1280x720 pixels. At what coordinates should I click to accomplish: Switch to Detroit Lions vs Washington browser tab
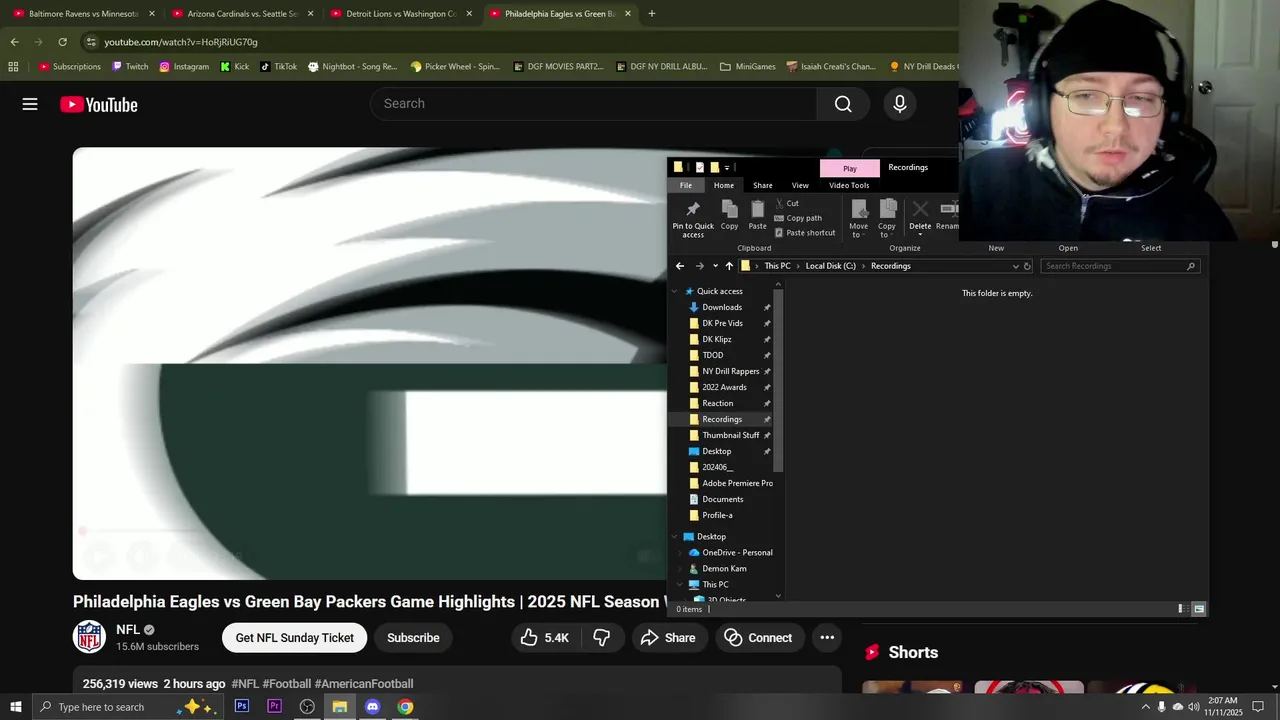pos(400,14)
